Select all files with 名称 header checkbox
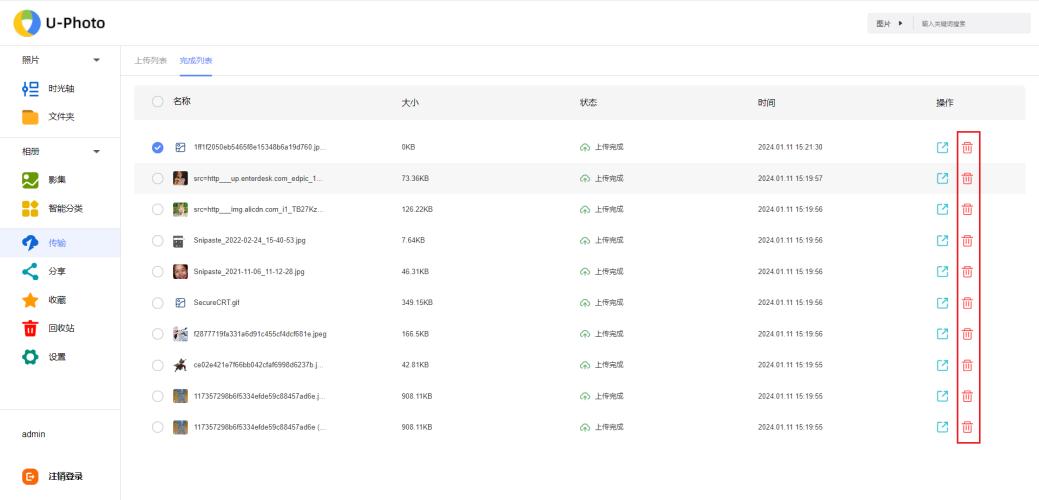Screen dimensions: 1039x500 (x=157, y=102)
